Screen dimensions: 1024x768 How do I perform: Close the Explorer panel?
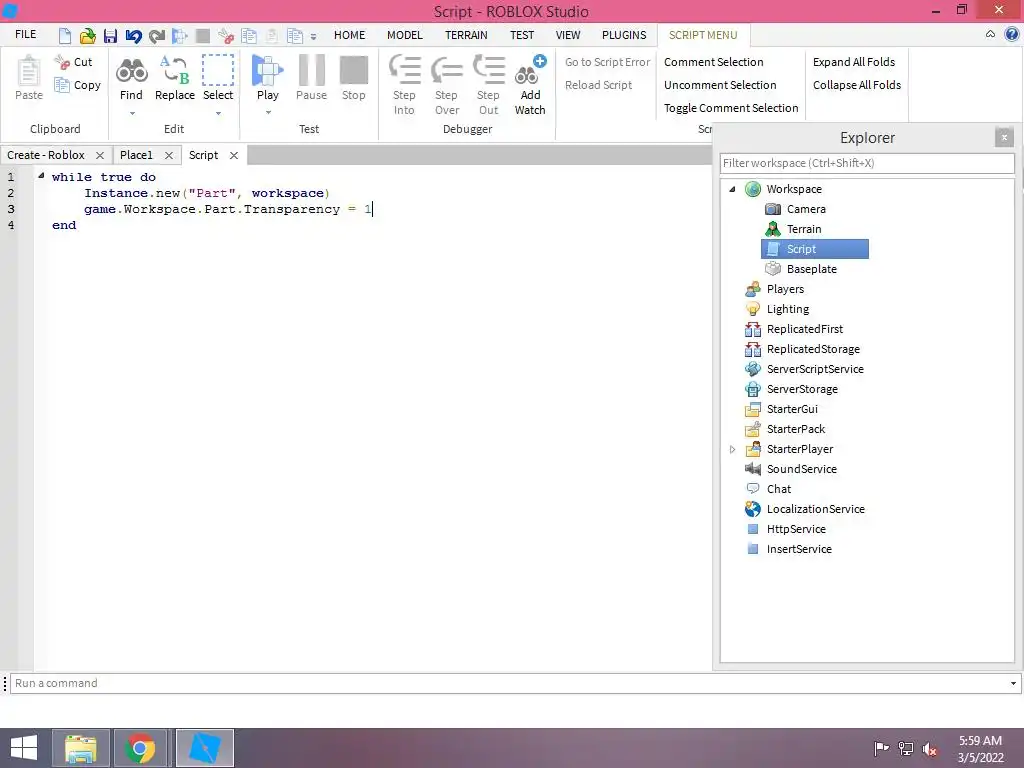pyautogui.click(x=1004, y=137)
